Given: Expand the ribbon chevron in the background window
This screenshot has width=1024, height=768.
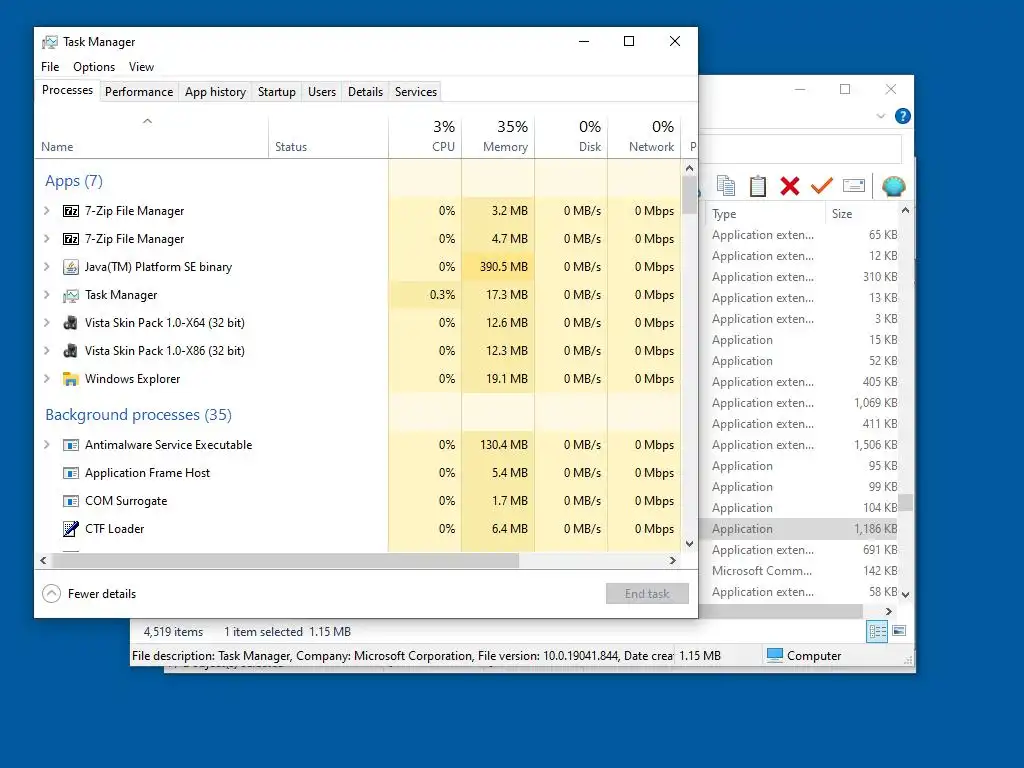Looking at the screenshot, I should click(x=880, y=116).
